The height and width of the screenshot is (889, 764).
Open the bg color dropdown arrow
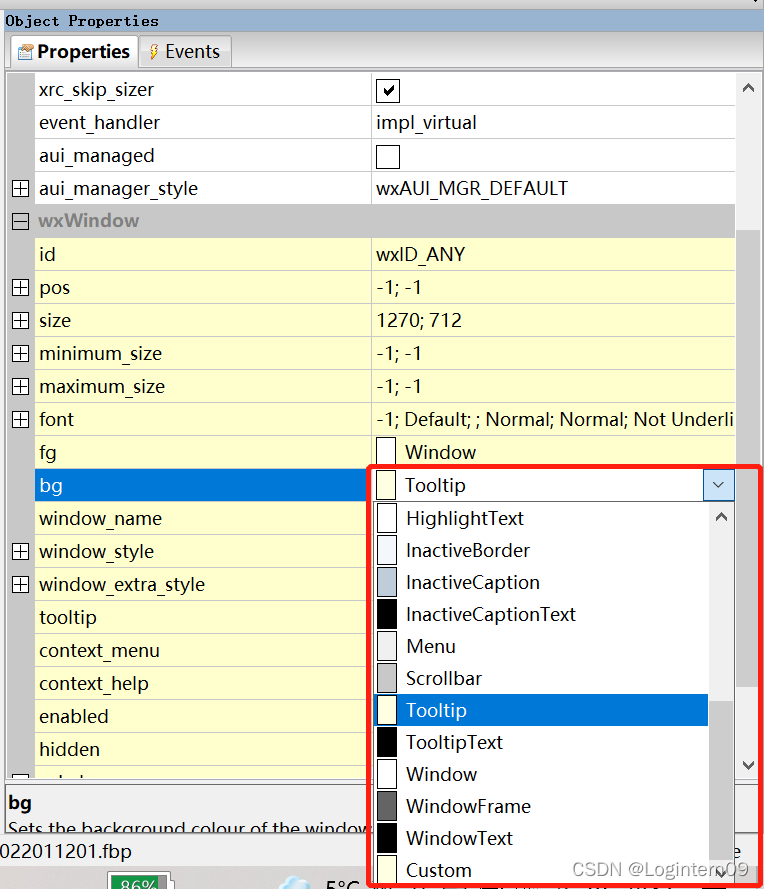coord(718,484)
